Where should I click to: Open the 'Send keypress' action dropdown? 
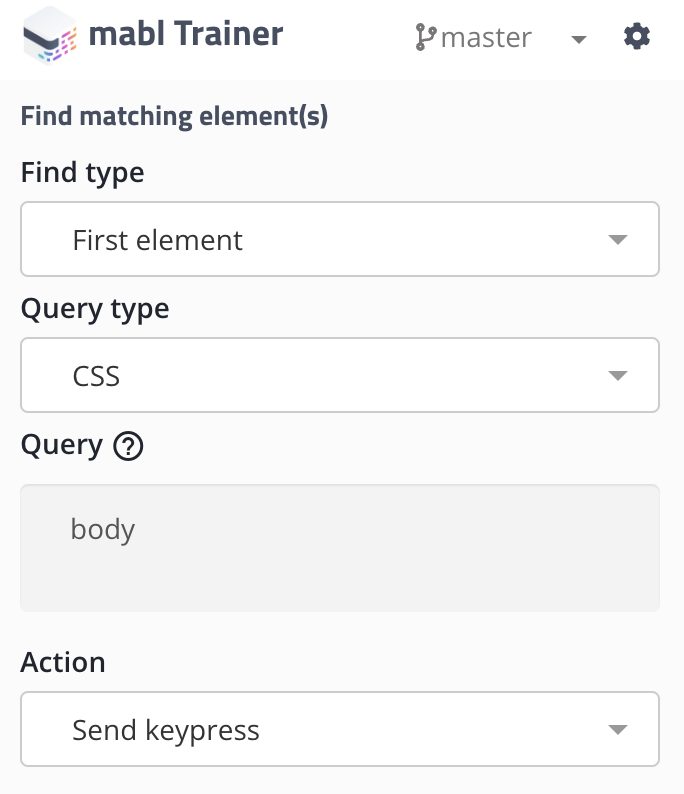(x=339, y=730)
